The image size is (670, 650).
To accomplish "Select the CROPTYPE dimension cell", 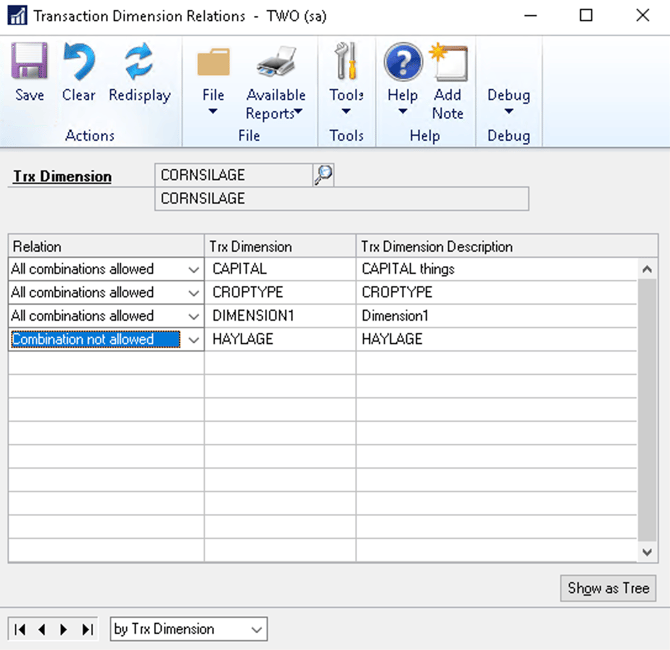I will click(280, 292).
